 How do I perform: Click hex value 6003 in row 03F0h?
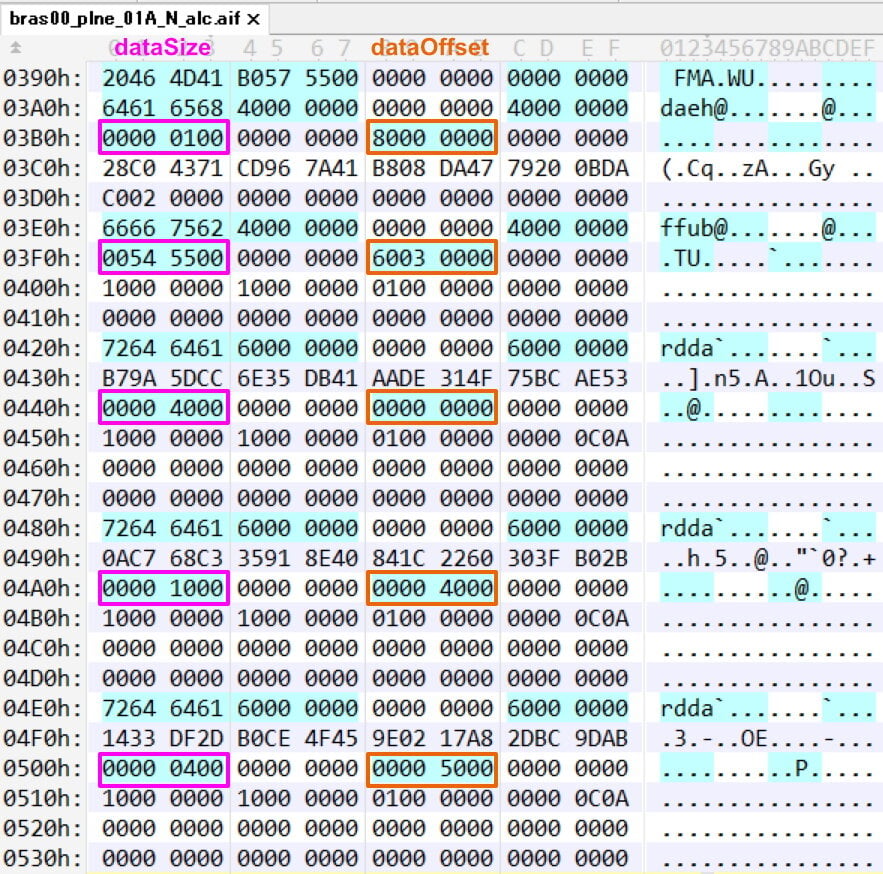point(399,258)
